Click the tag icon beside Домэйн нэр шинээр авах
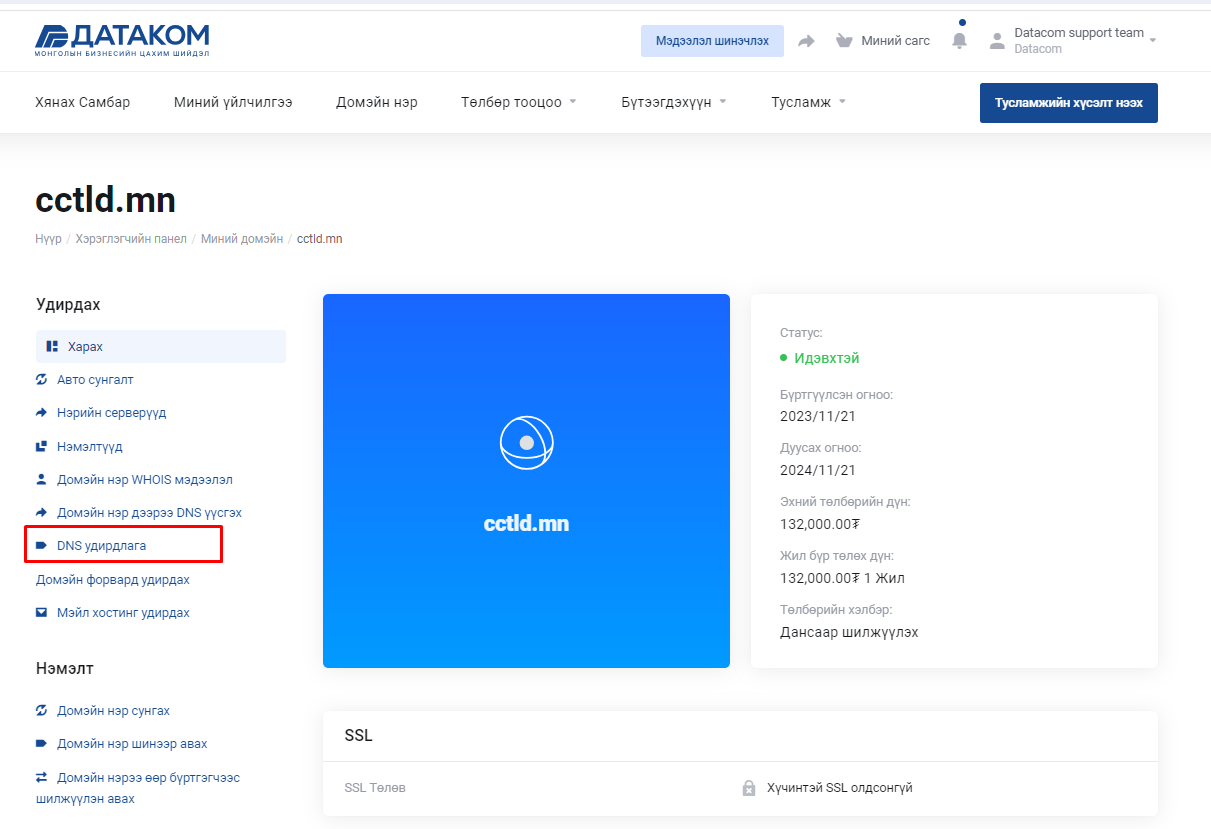The height and width of the screenshot is (829, 1211). coord(41,744)
